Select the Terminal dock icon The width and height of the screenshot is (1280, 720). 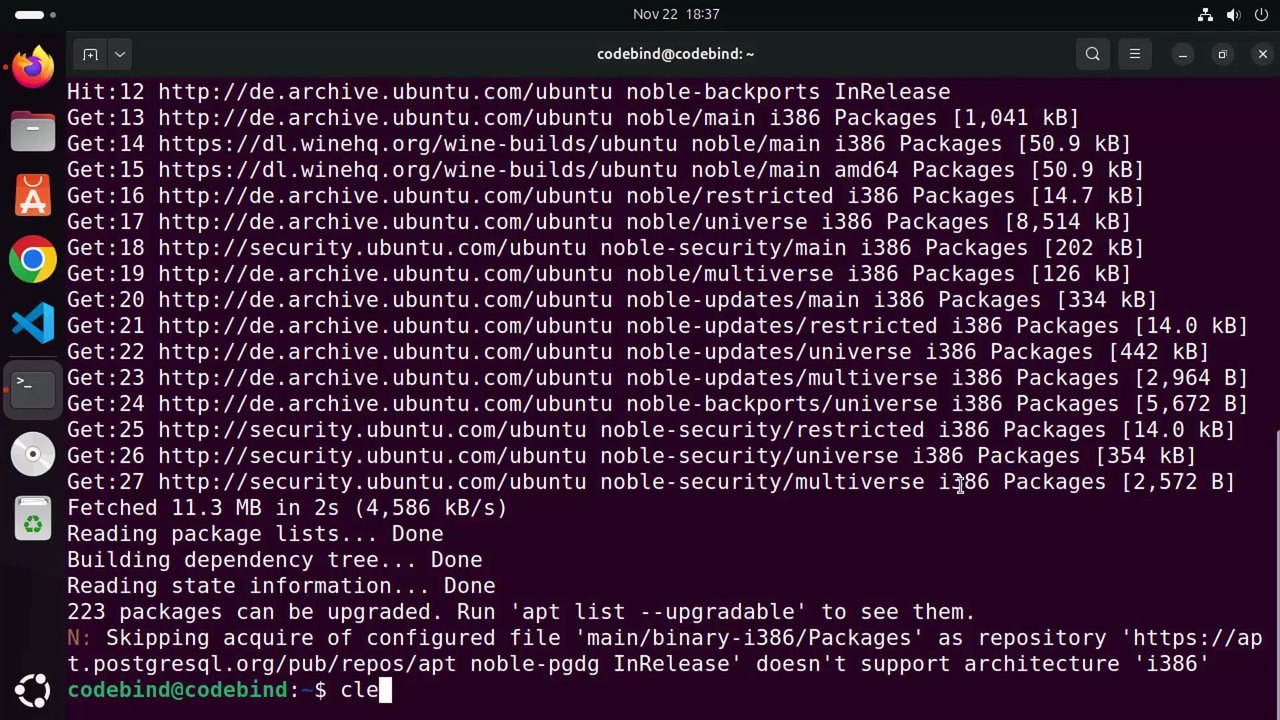[x=33, y=389]
